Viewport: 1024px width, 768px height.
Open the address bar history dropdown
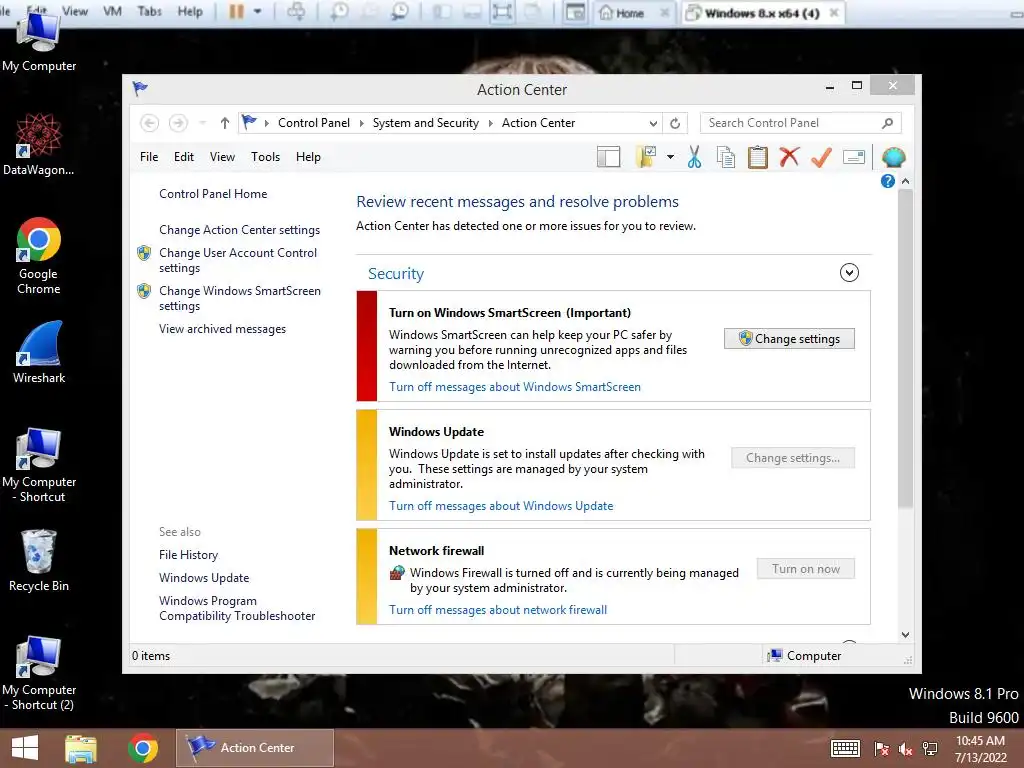coord(653,123)
